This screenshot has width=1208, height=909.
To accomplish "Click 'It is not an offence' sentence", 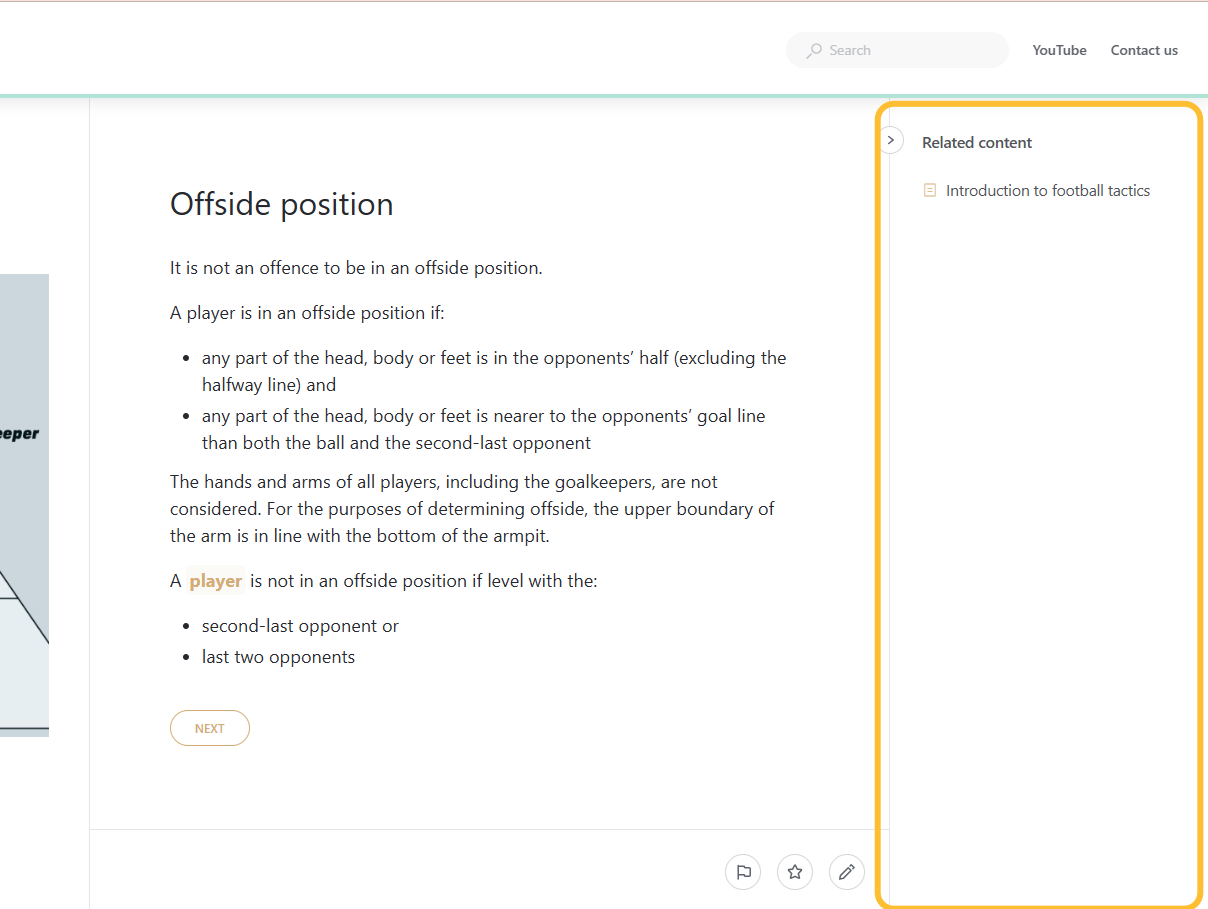I will (356, 268).
